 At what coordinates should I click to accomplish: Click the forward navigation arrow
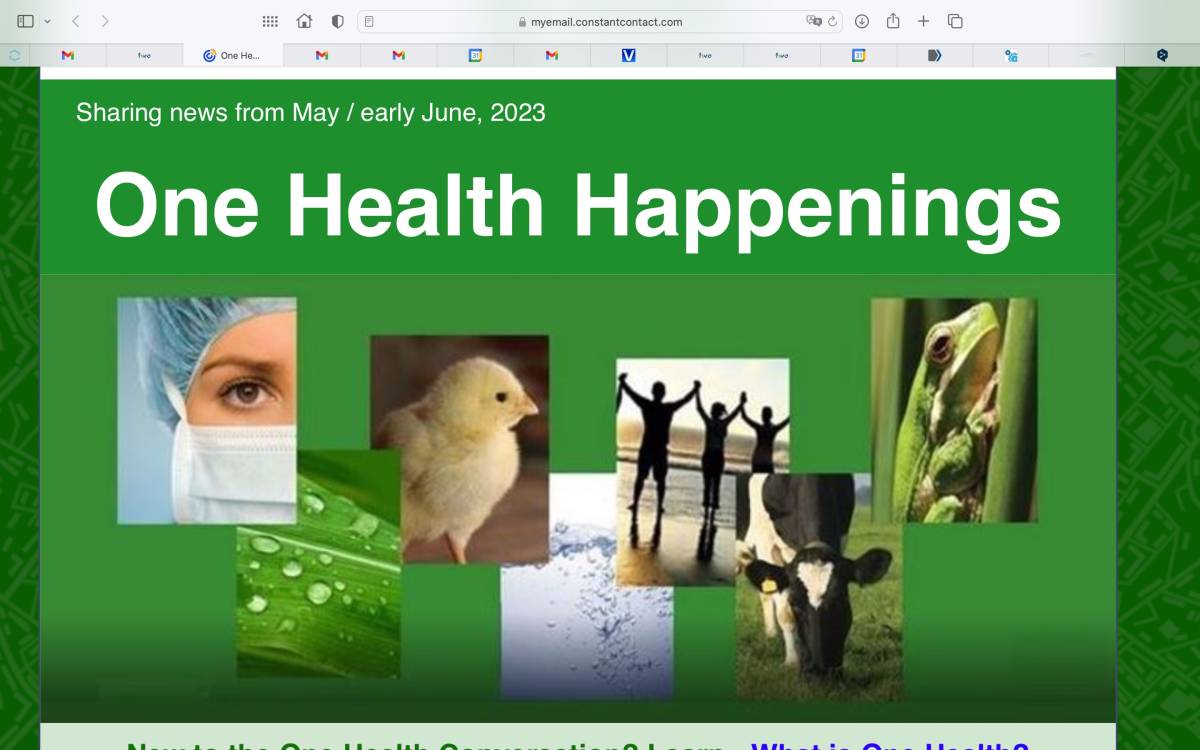(x=103, y=20)
